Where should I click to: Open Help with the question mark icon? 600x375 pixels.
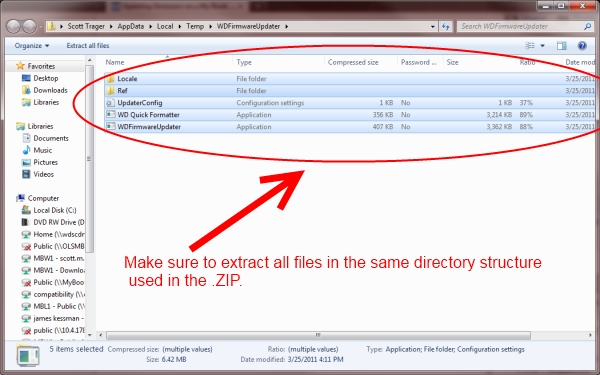(x=582, y=46)
